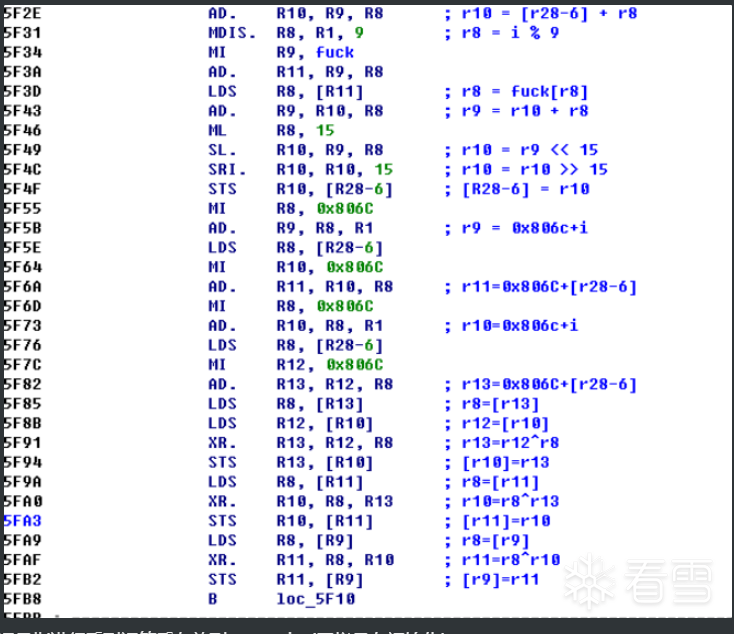
Task: Select comment 'r13=0x806C+[r28-6]'
Action: [549, 384]
